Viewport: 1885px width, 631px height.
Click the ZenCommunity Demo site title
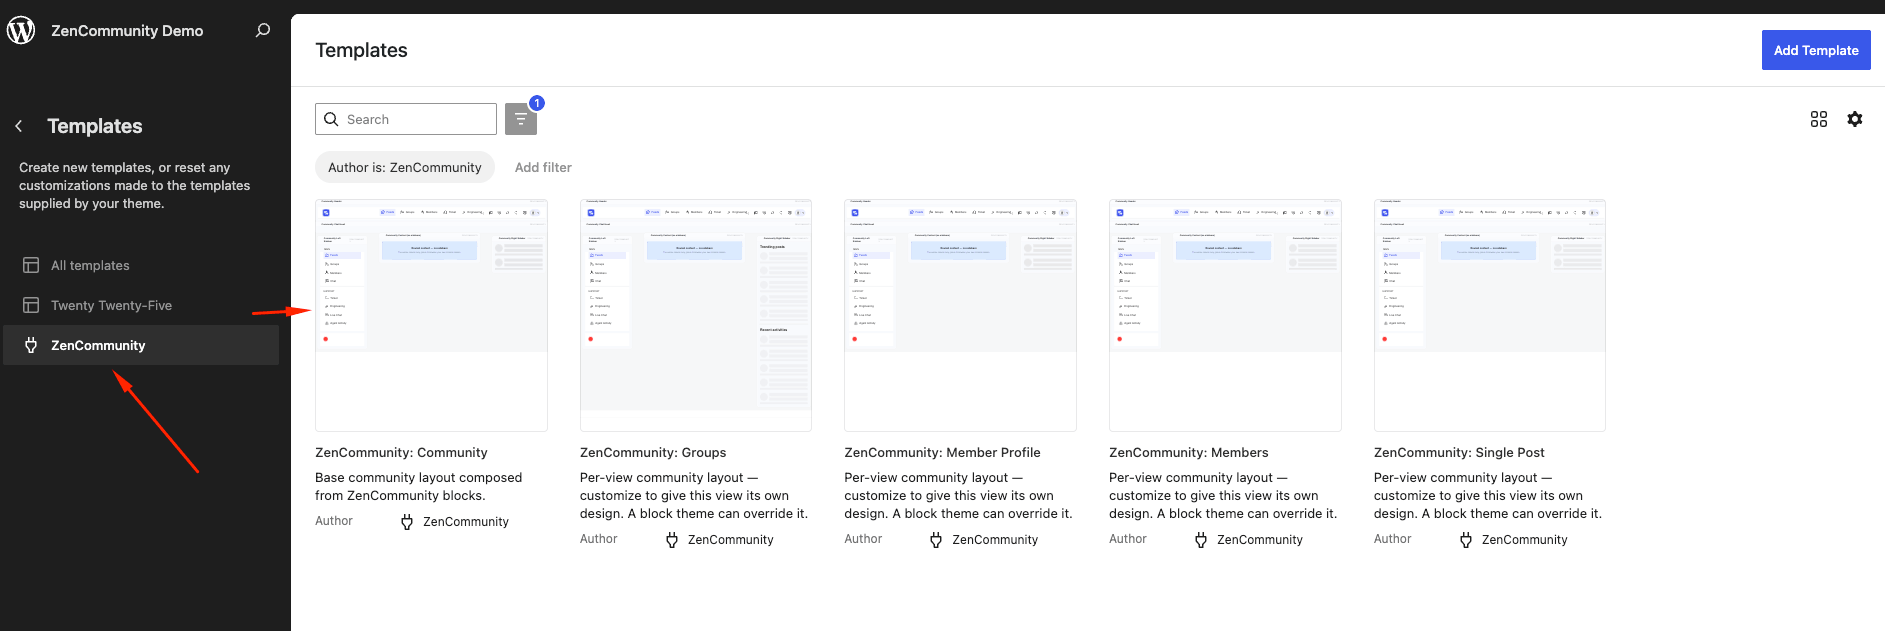(x=127, y=31)
